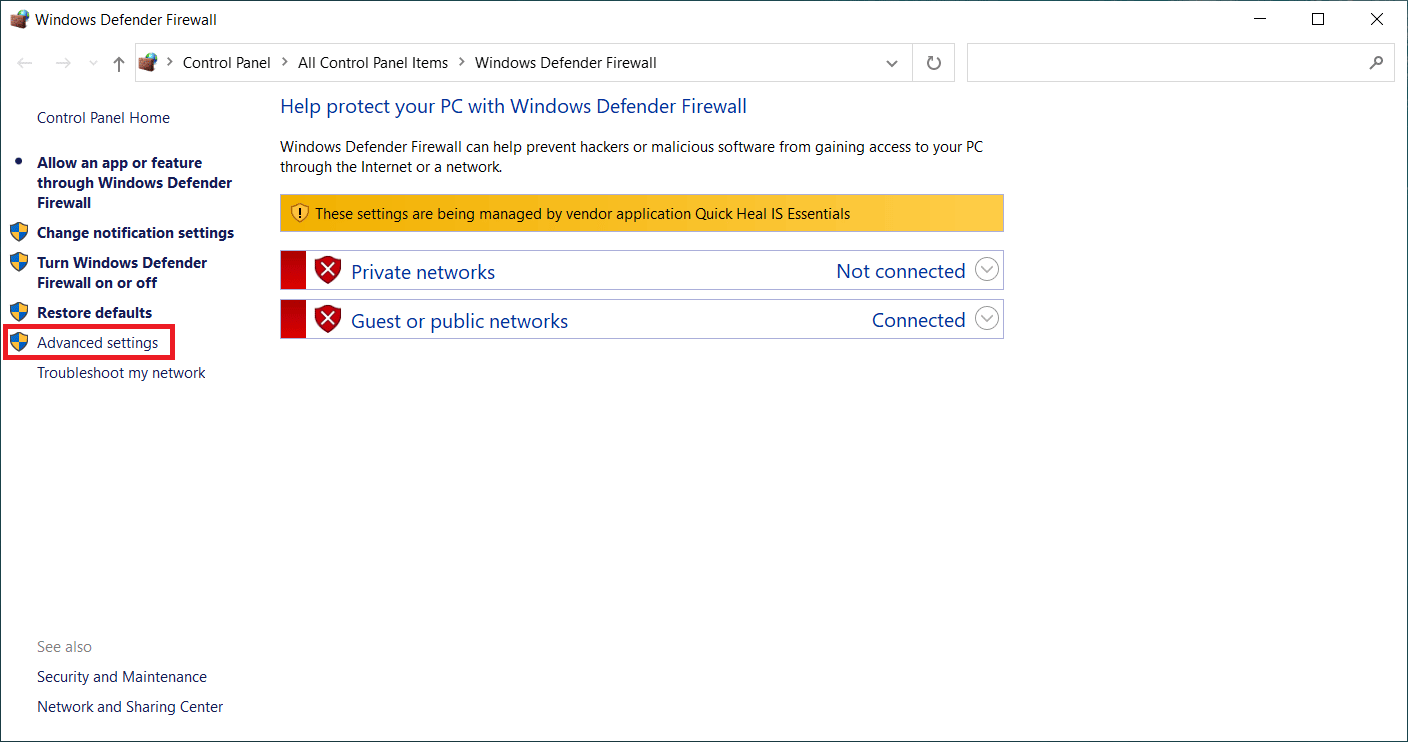Click red shield icon for Private networks
Screen dimensions: 1408x742
328,270
